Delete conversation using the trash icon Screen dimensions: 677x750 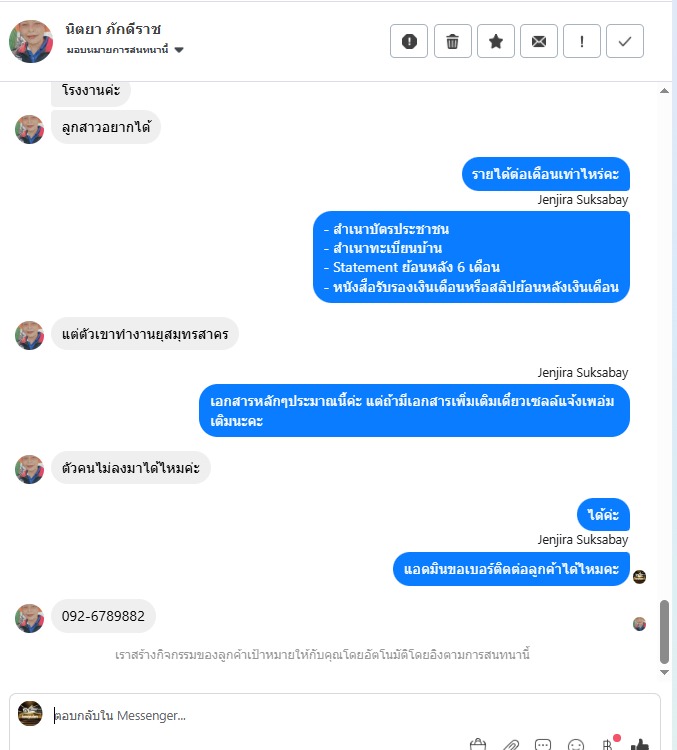pyautogui.click(x=452, y=41)
